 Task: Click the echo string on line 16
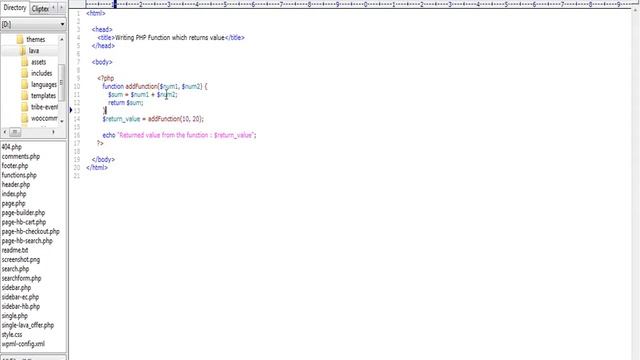pos(186,135)
